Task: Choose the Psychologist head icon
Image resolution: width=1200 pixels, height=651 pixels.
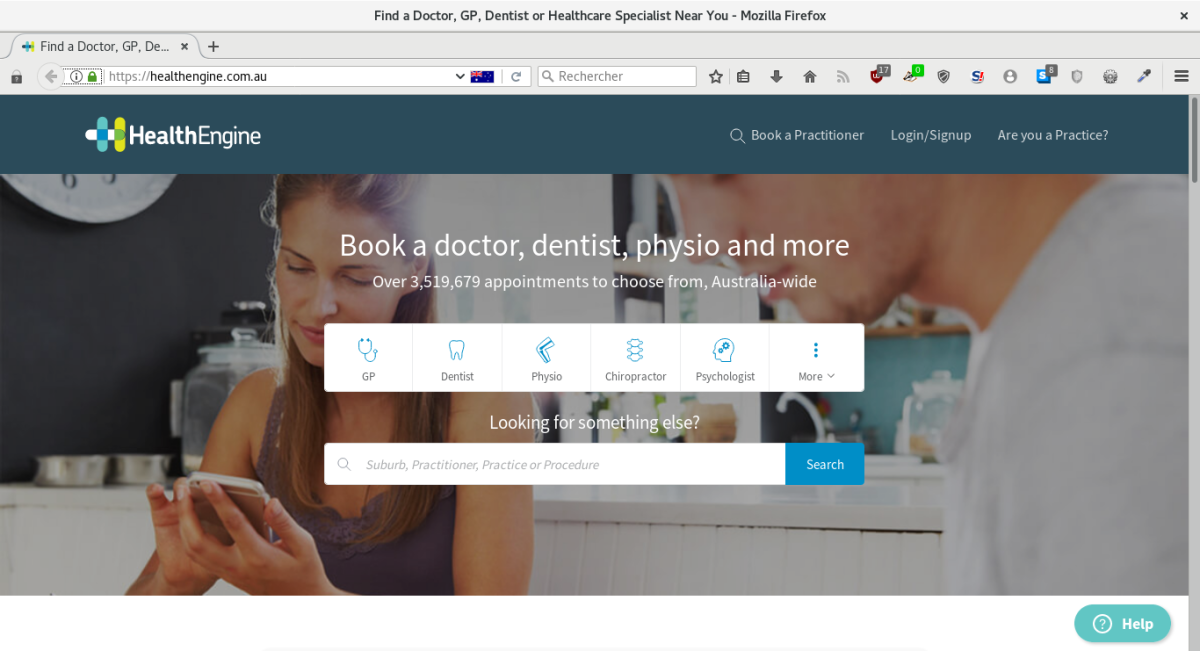Action: click(x=724, y=350)
